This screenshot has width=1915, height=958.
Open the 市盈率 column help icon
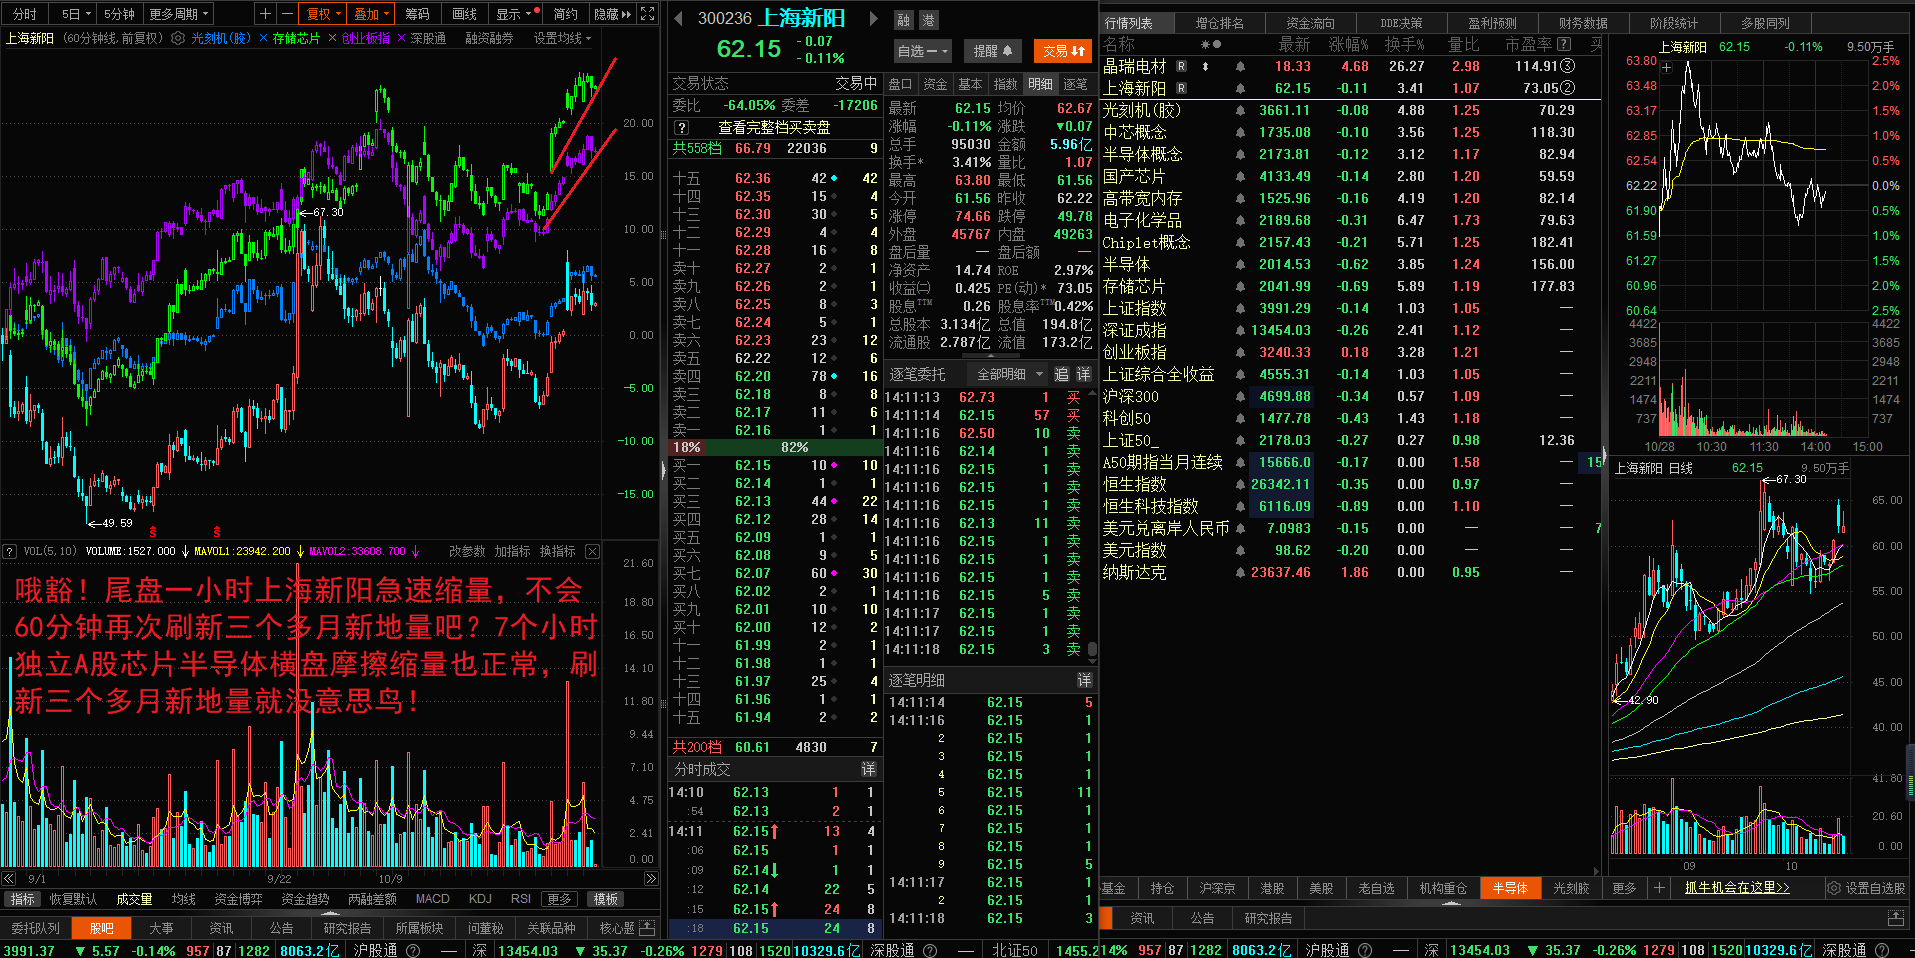1565,45
